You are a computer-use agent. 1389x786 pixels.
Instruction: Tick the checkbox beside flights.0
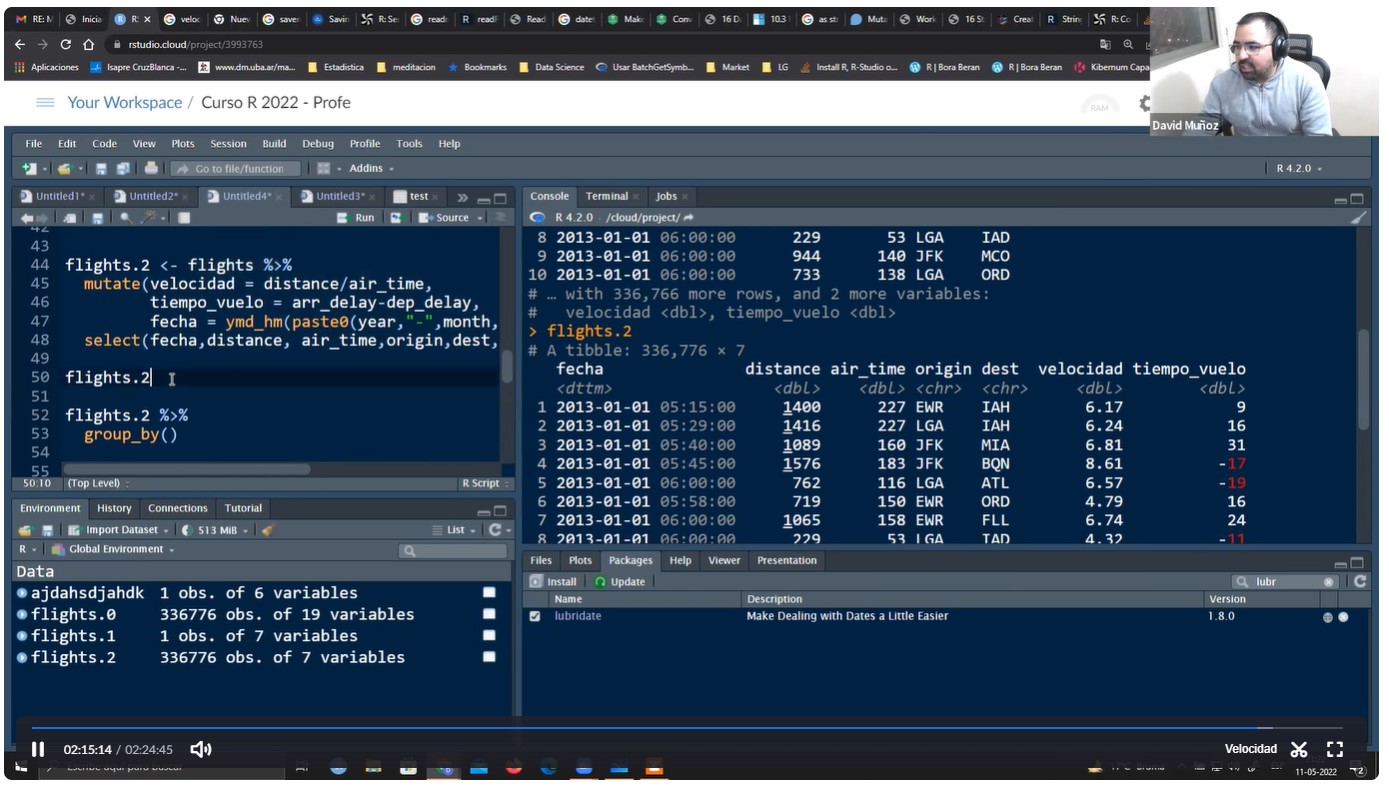tap(489, 614)
